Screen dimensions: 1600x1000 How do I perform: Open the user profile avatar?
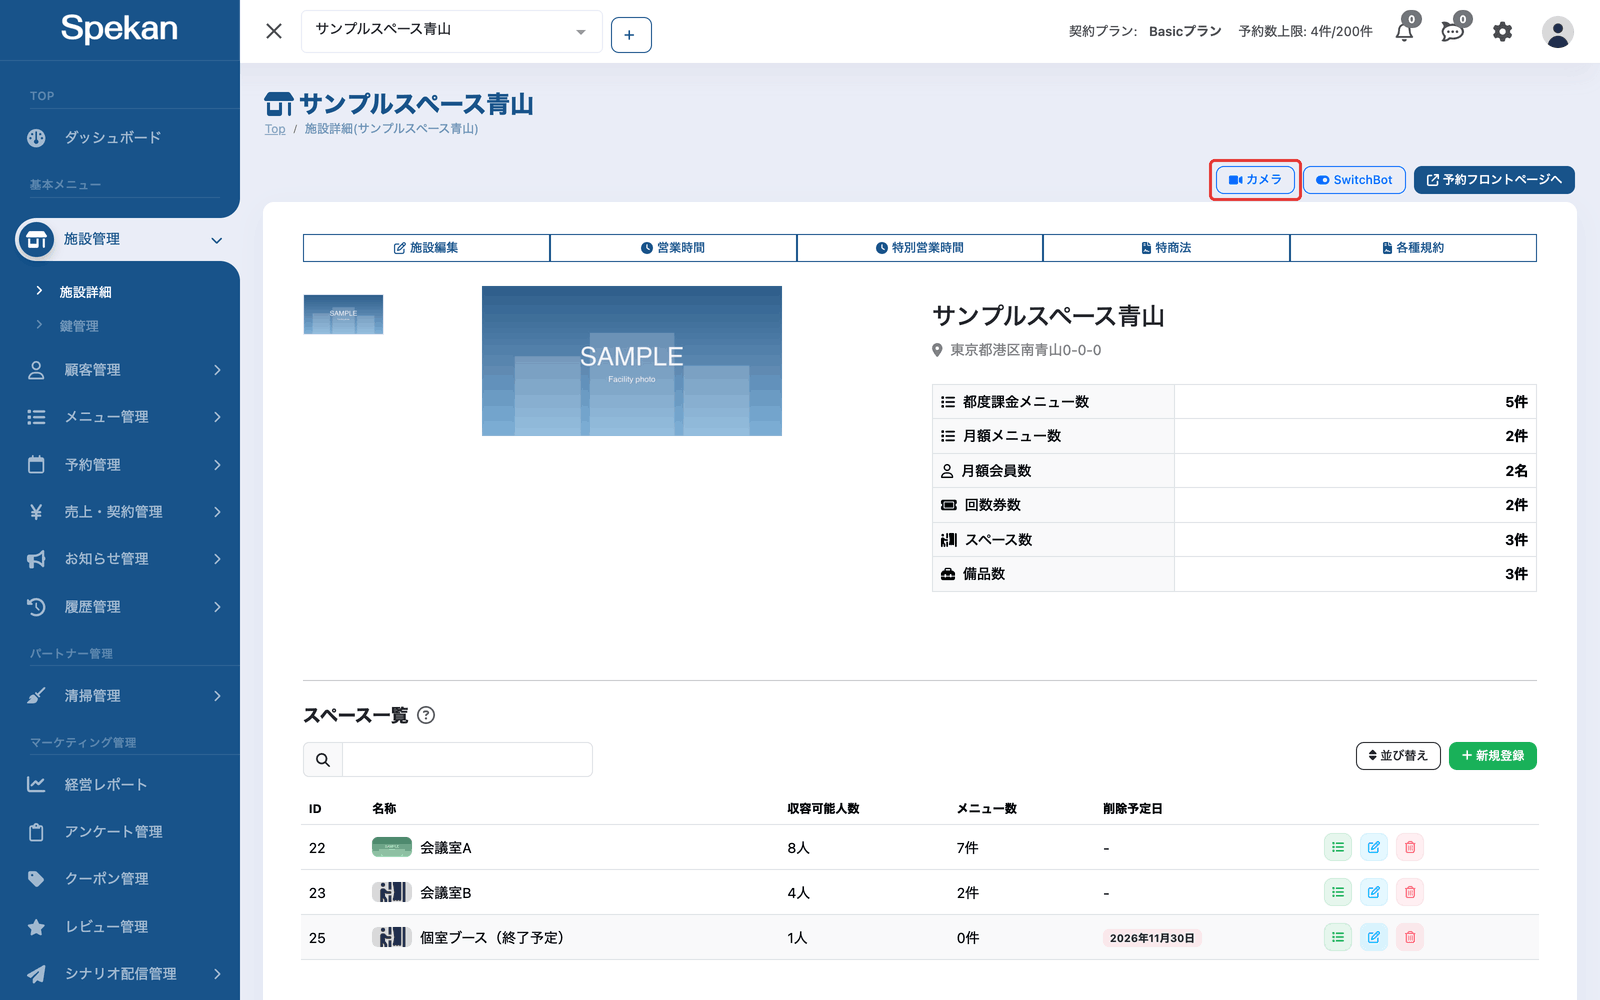pos(1557,32)
